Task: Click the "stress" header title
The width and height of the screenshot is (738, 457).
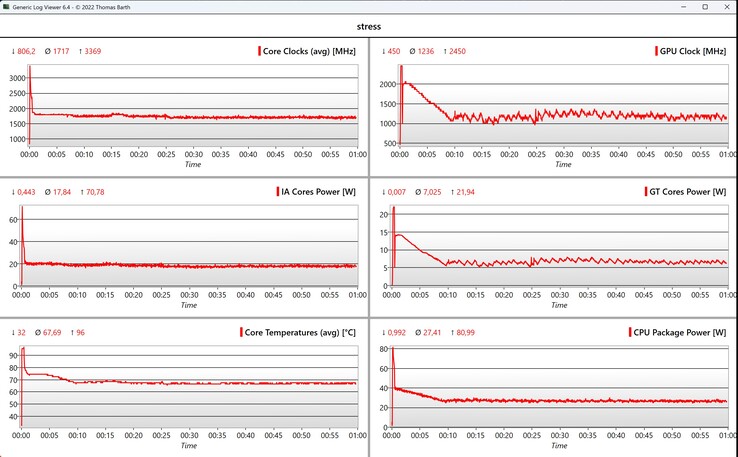Action: (x=368, y=28)
